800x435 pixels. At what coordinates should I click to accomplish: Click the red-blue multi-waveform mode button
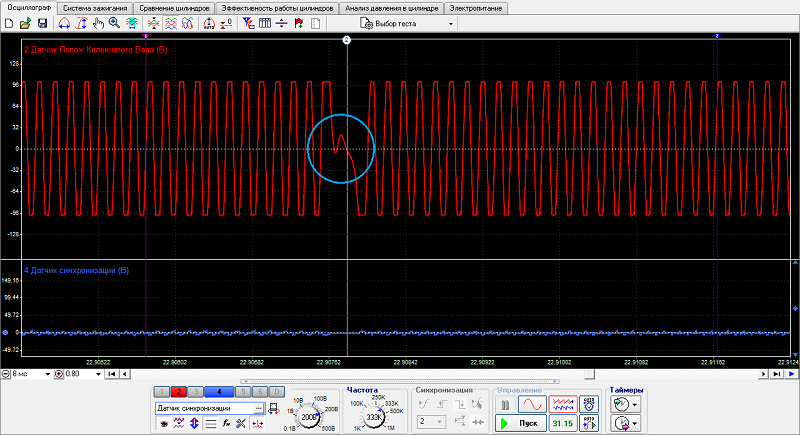coord(563,405)
